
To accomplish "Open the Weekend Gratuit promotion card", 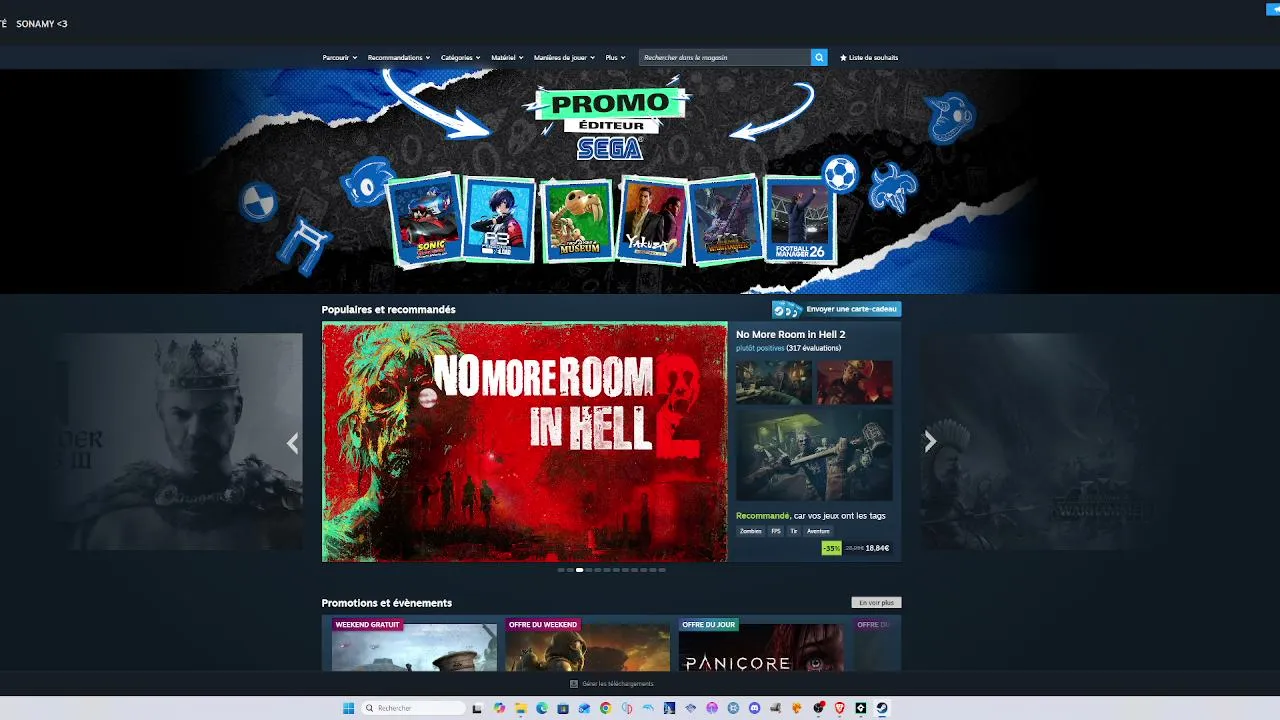I will pyautogui.click(x=414, y=645).
